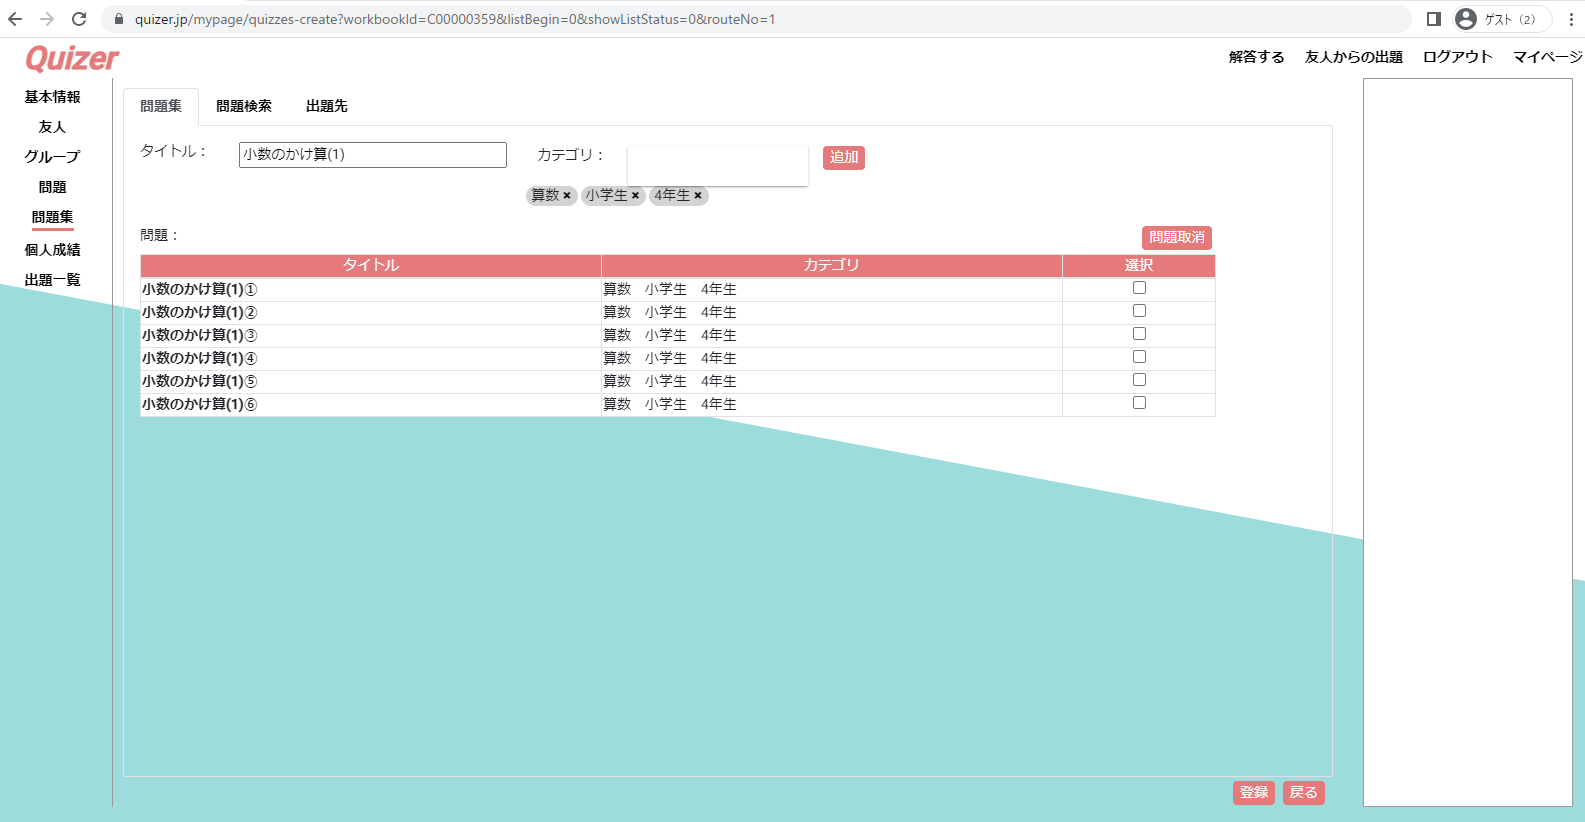Click the 戻る button

point(1304,792)
